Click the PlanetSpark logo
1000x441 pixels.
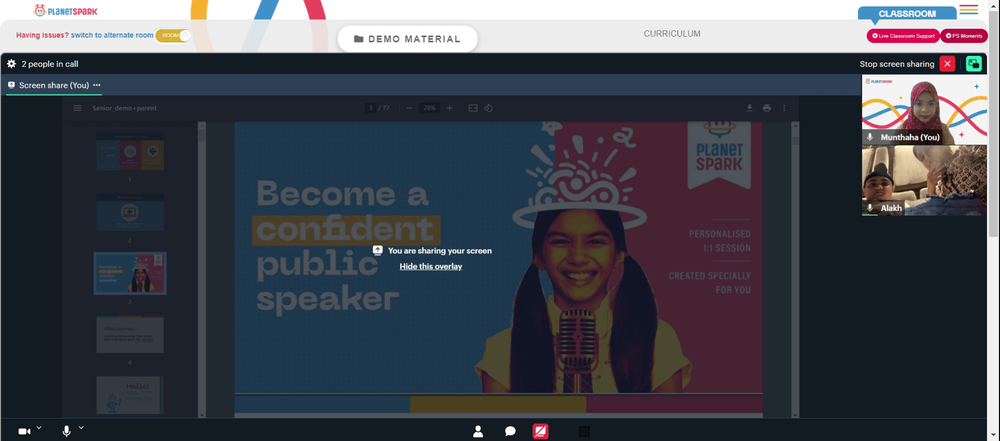(66, 10)
